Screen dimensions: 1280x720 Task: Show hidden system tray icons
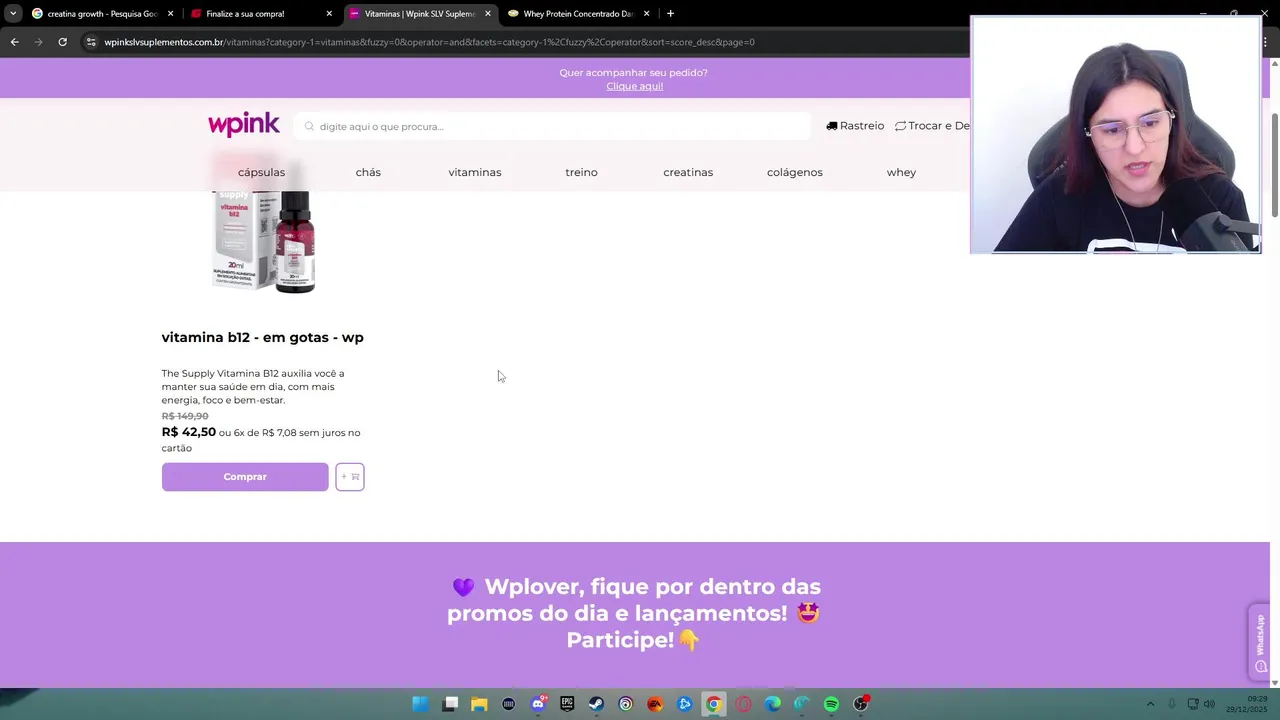point(1150,704)
